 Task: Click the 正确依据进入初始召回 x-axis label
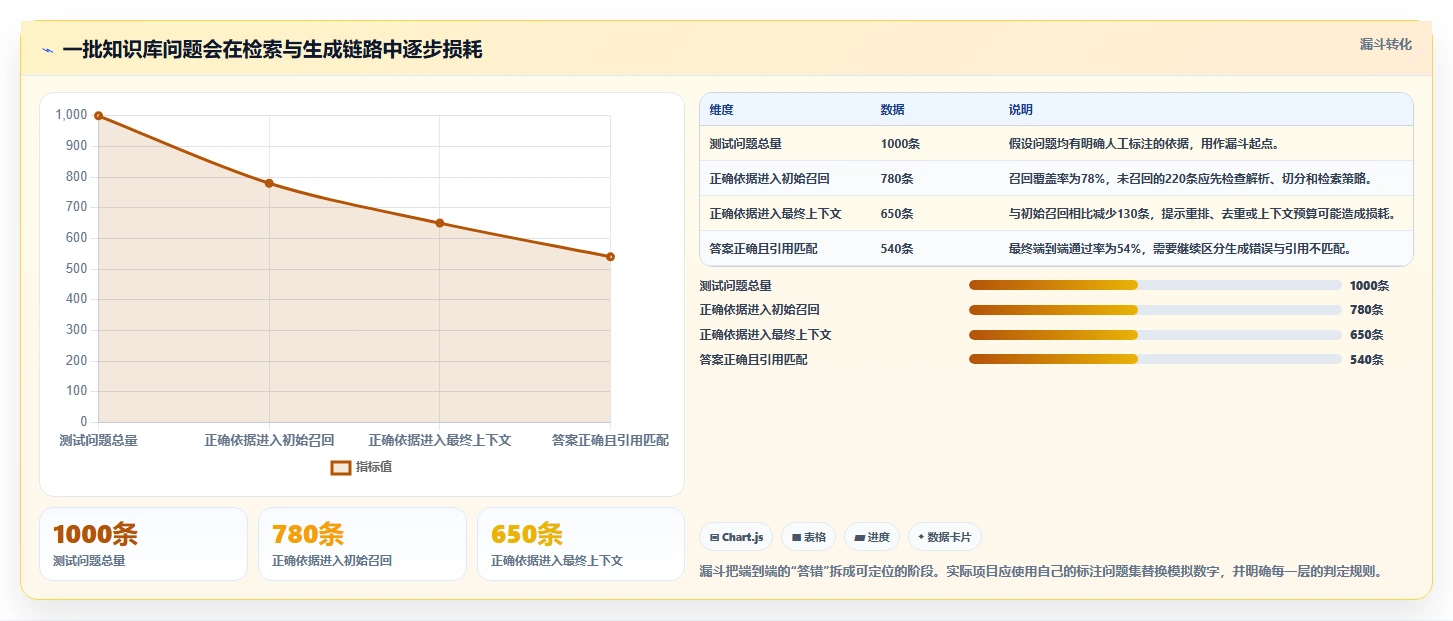pyautogui.click(x=269, y=440)
